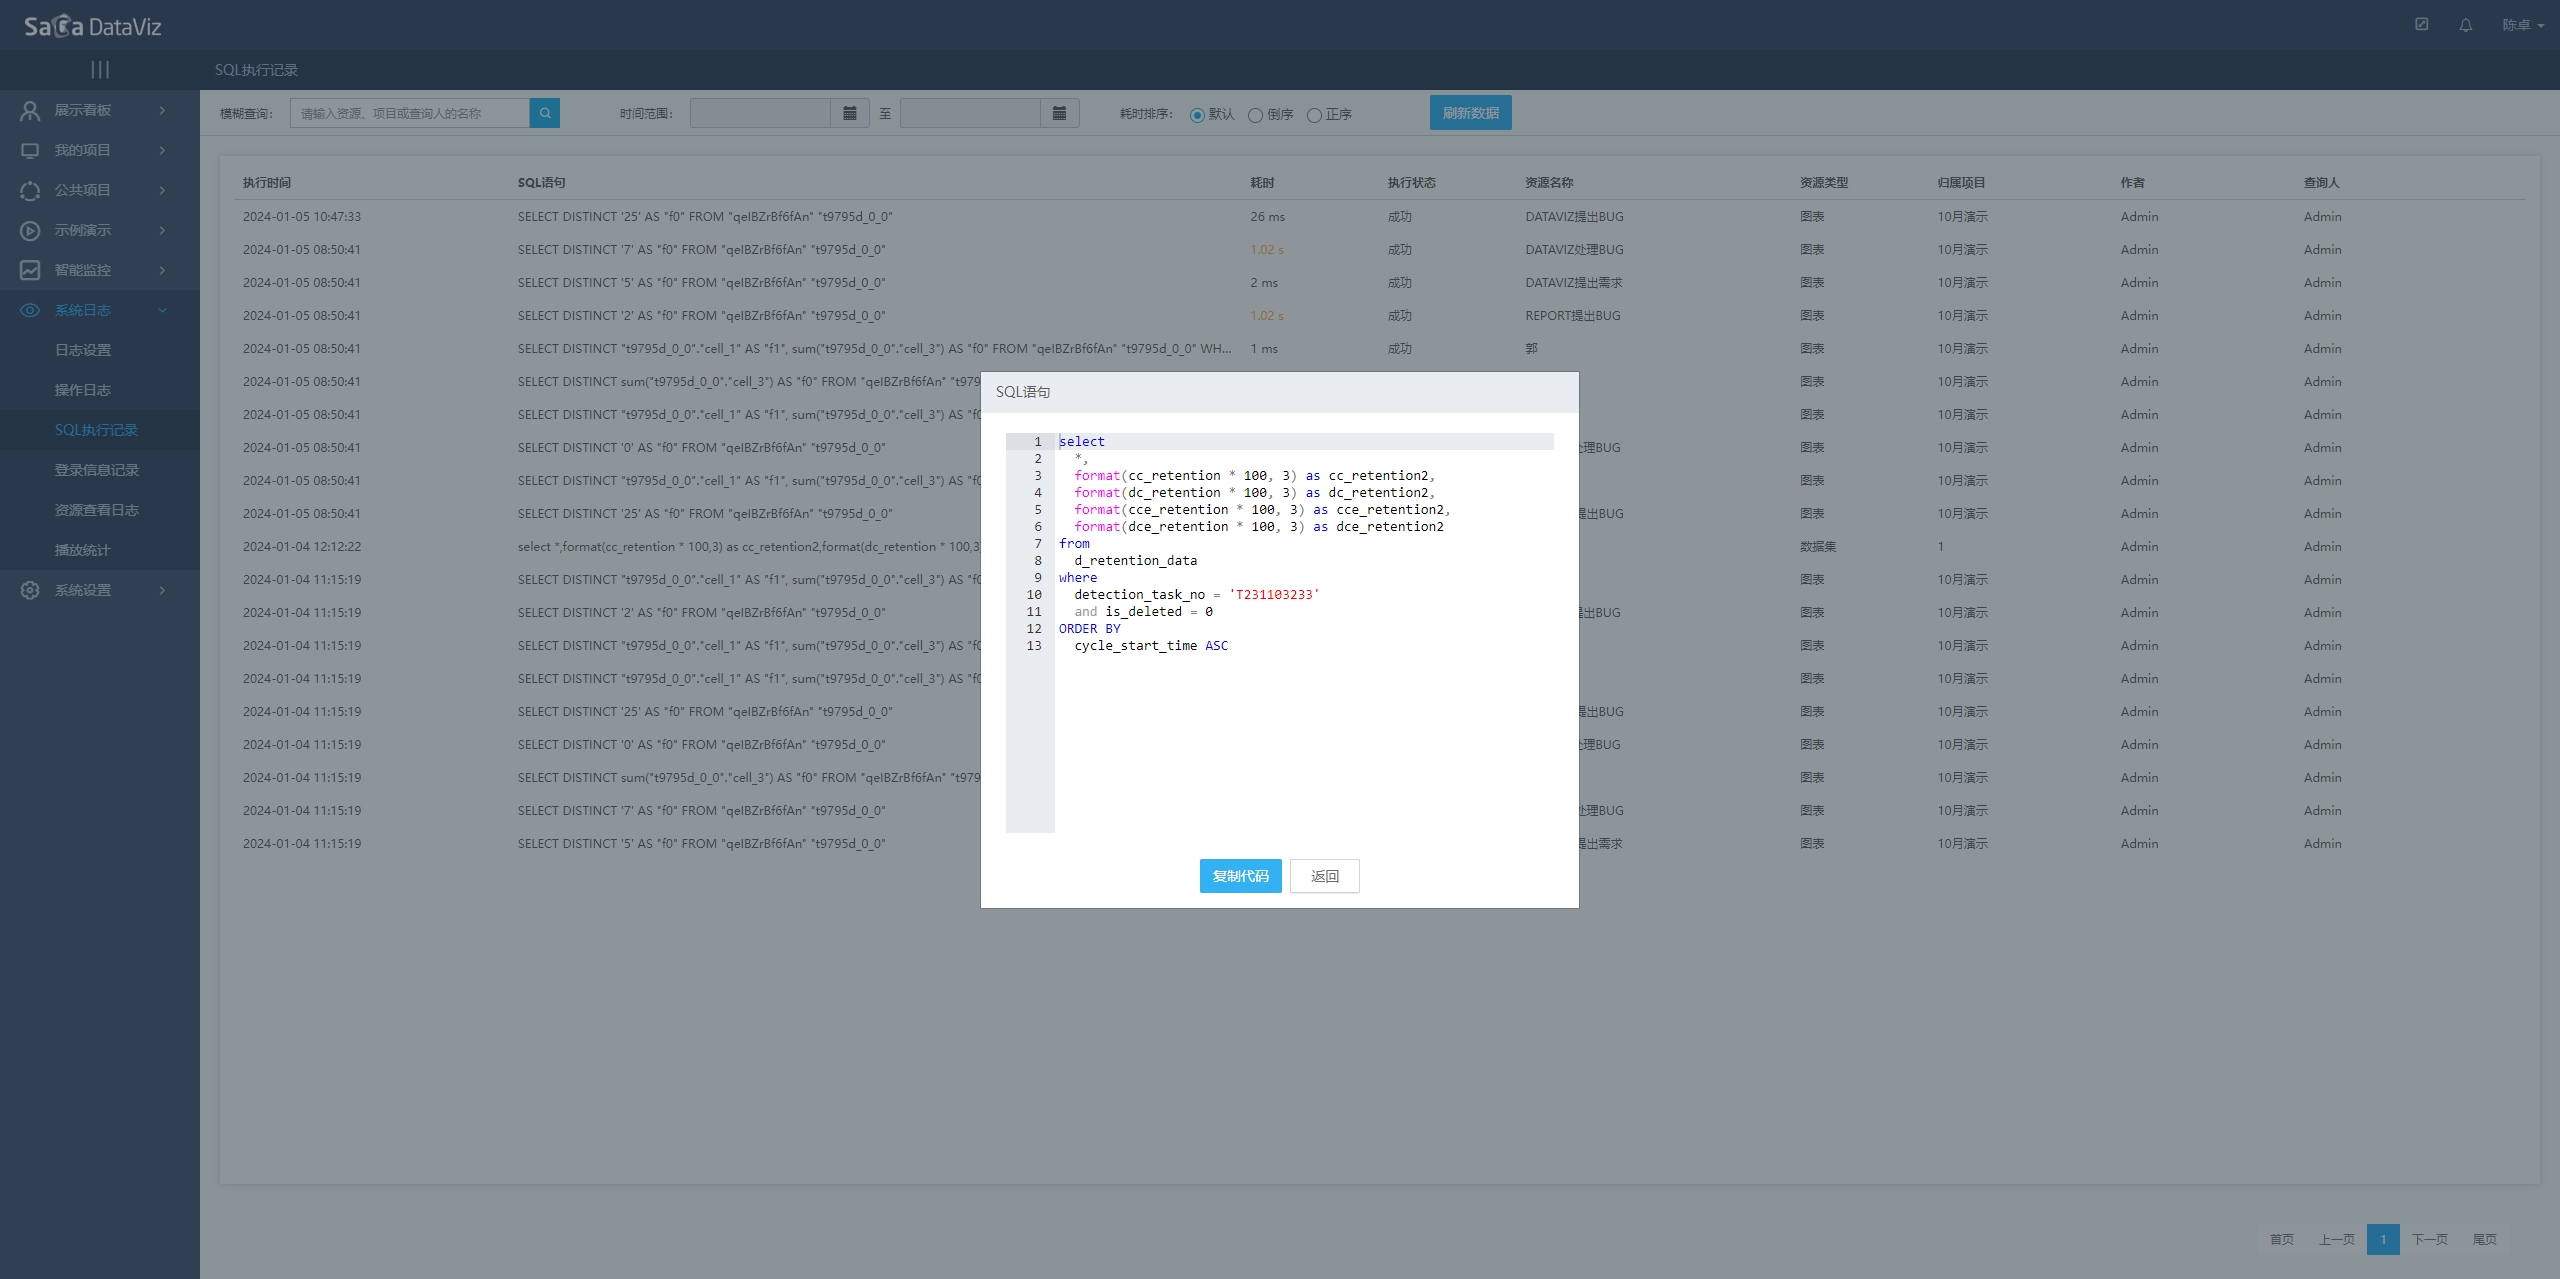Focus the 模糊查询 search input

point(410,113)
